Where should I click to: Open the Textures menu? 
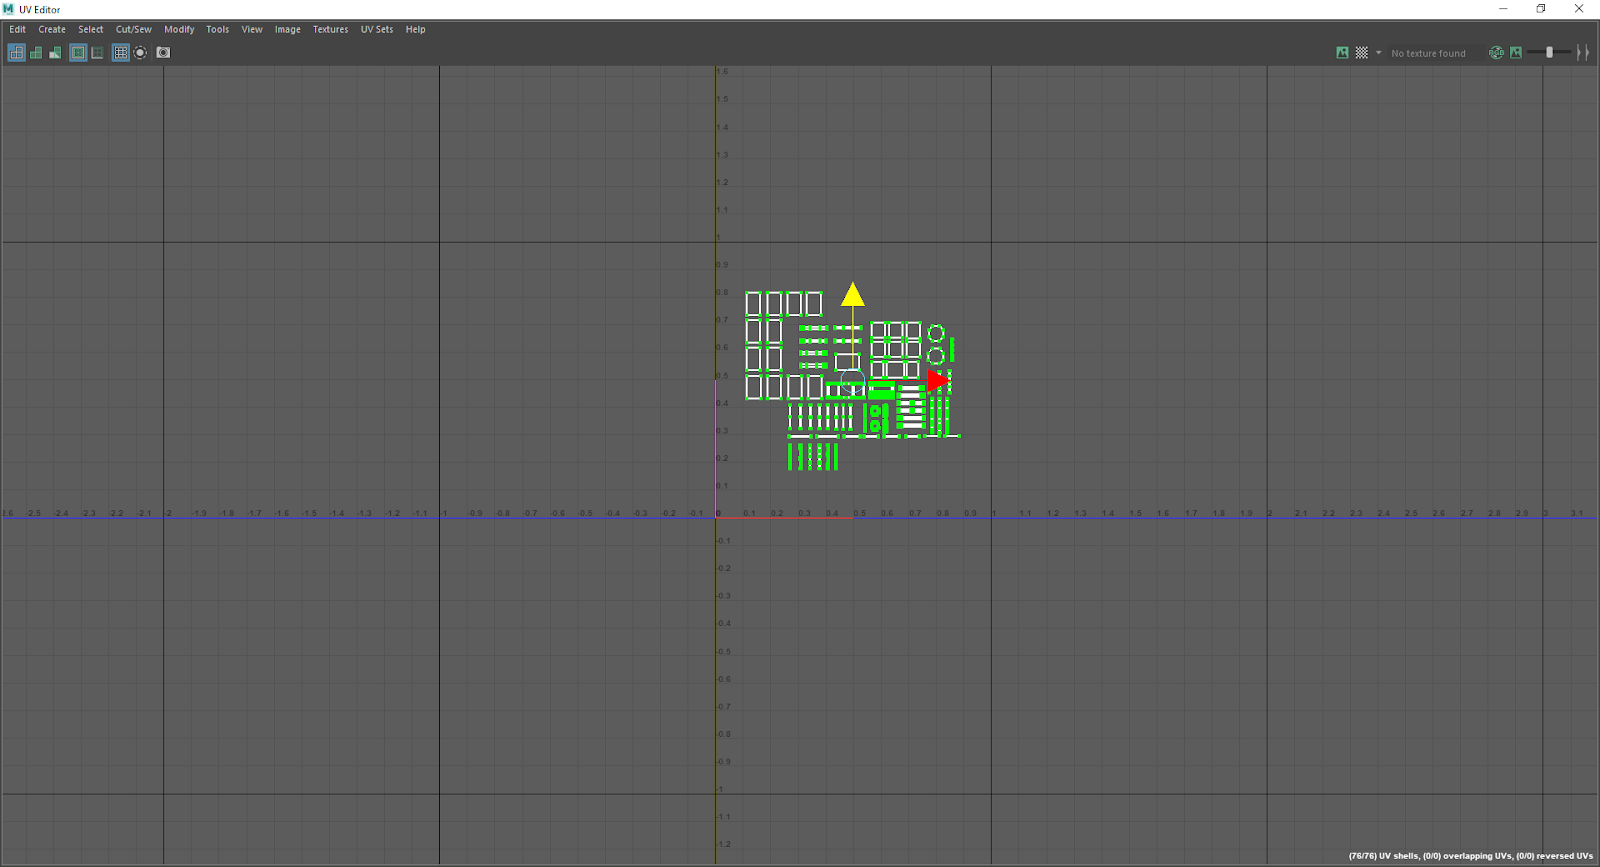(x=331, y=29)
